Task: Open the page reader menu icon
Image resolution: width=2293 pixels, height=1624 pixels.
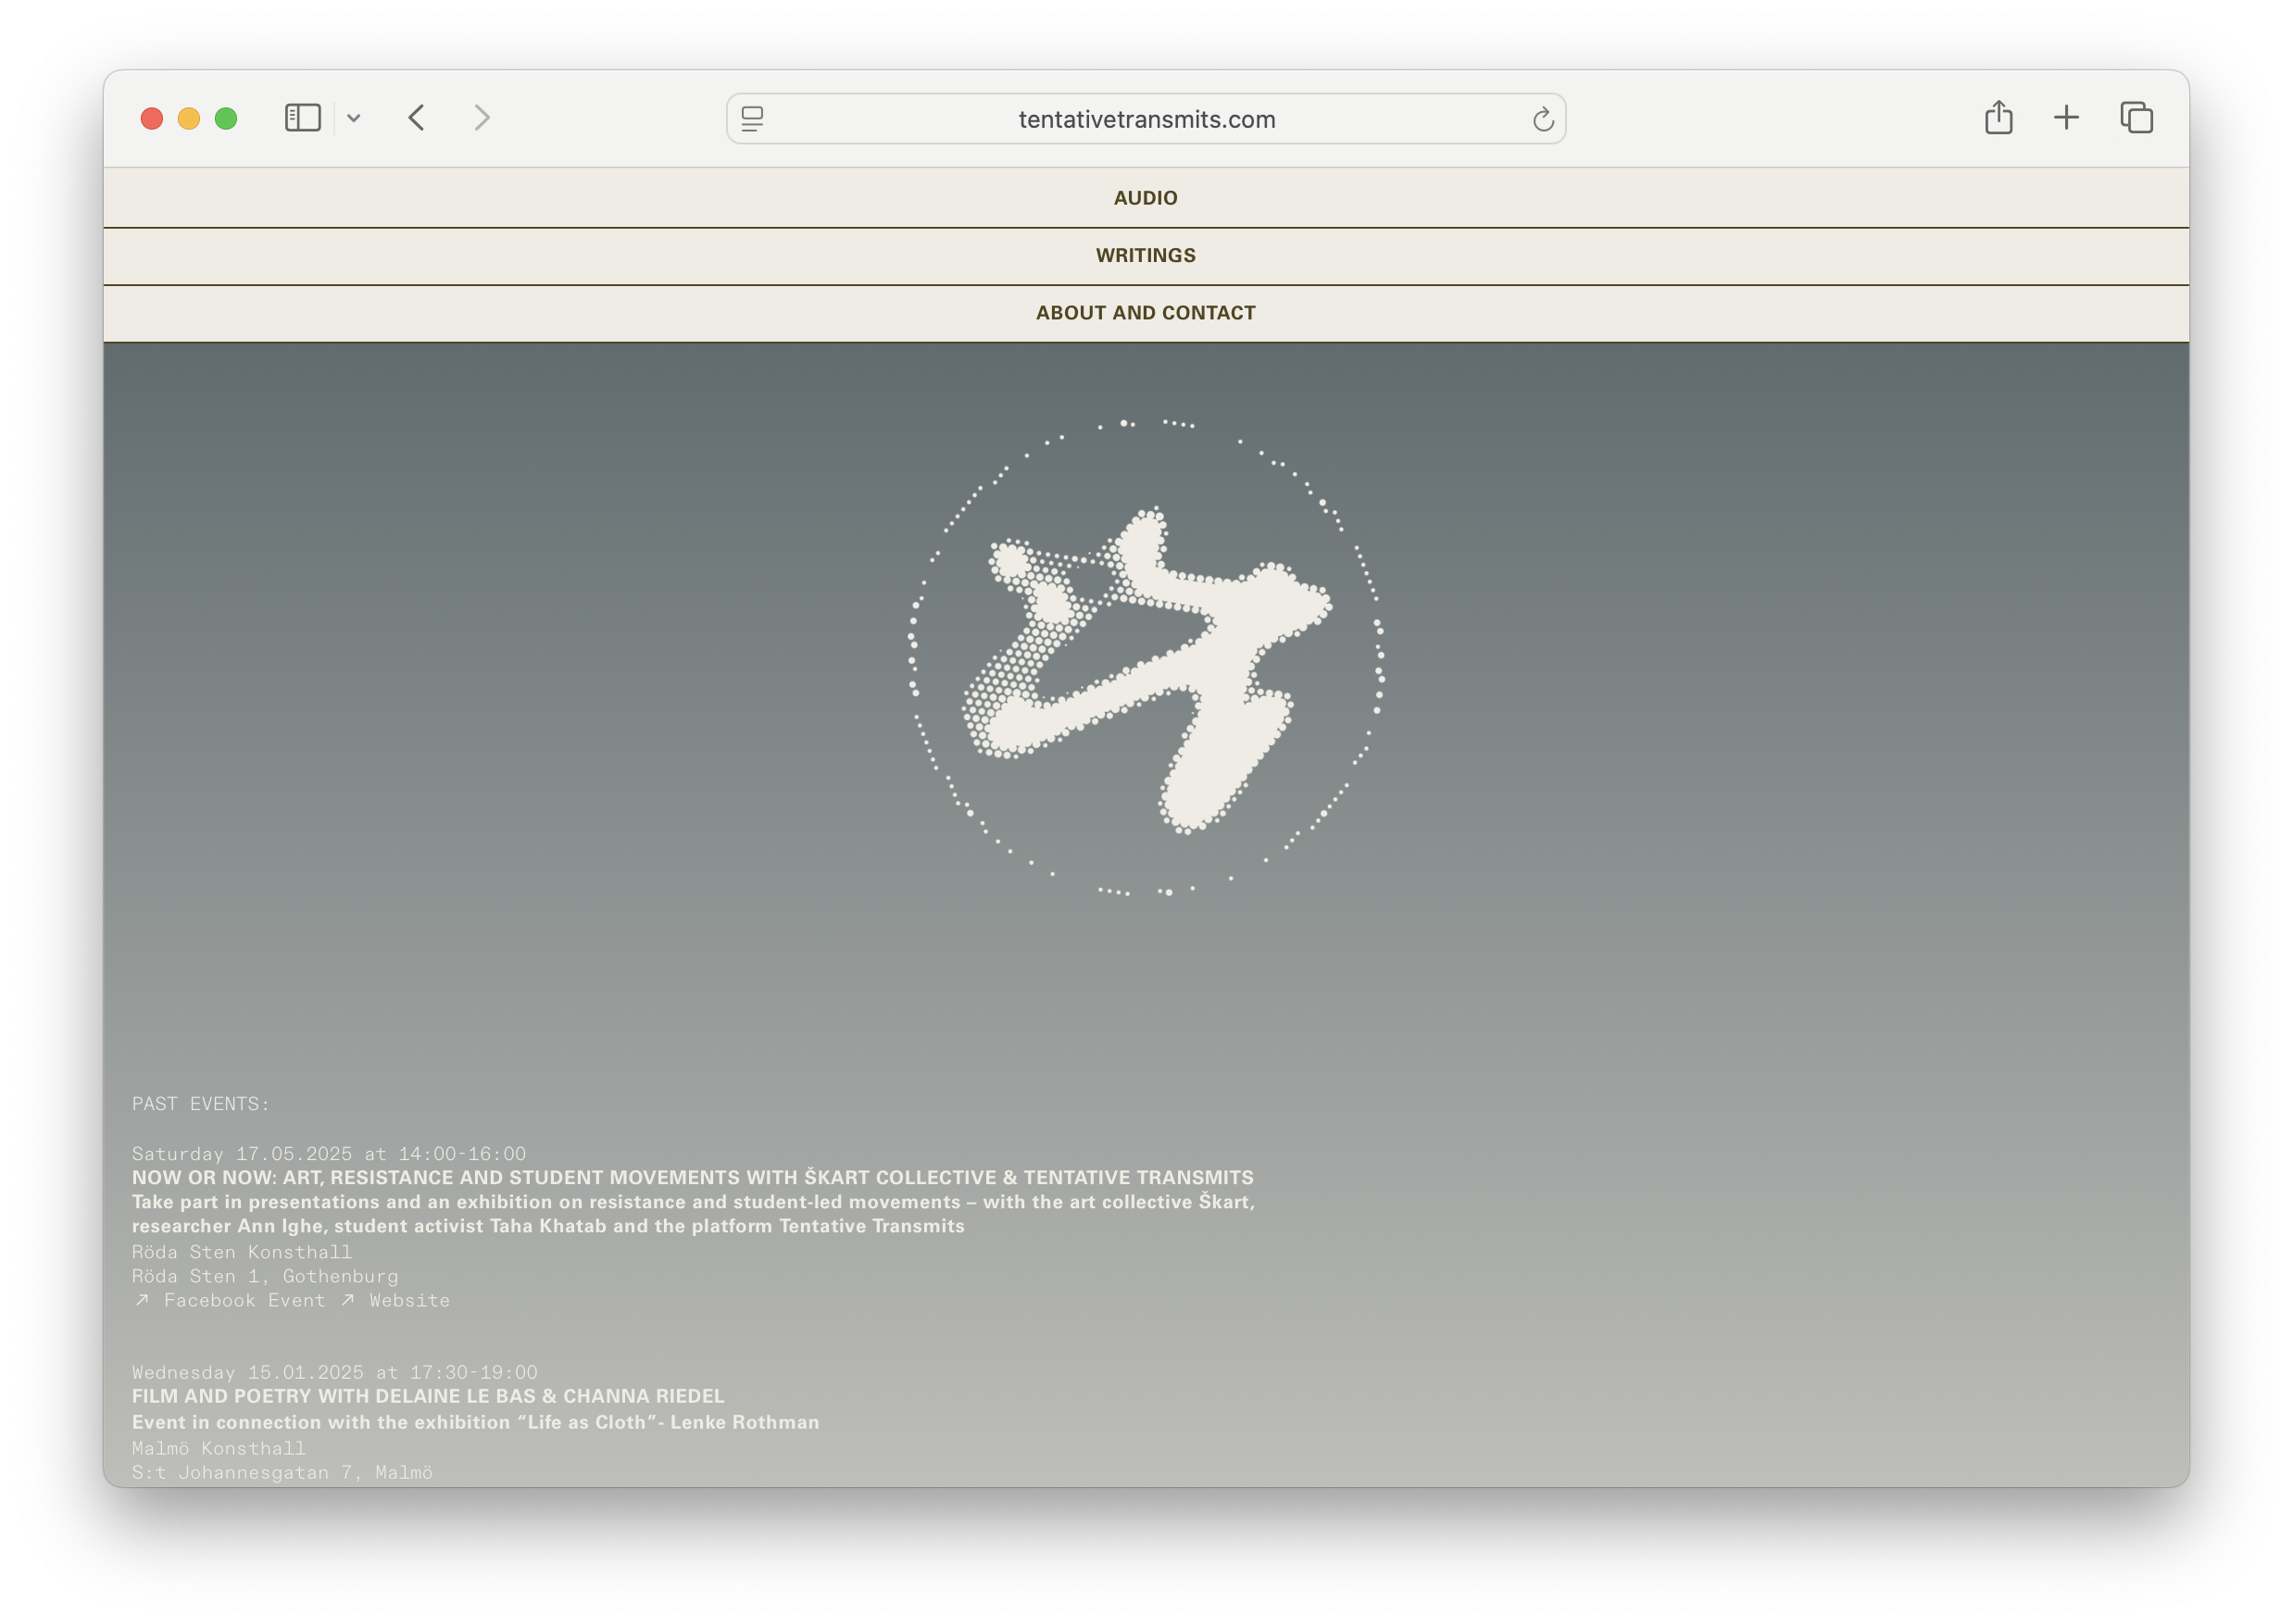Action: [x=752, y=119]
